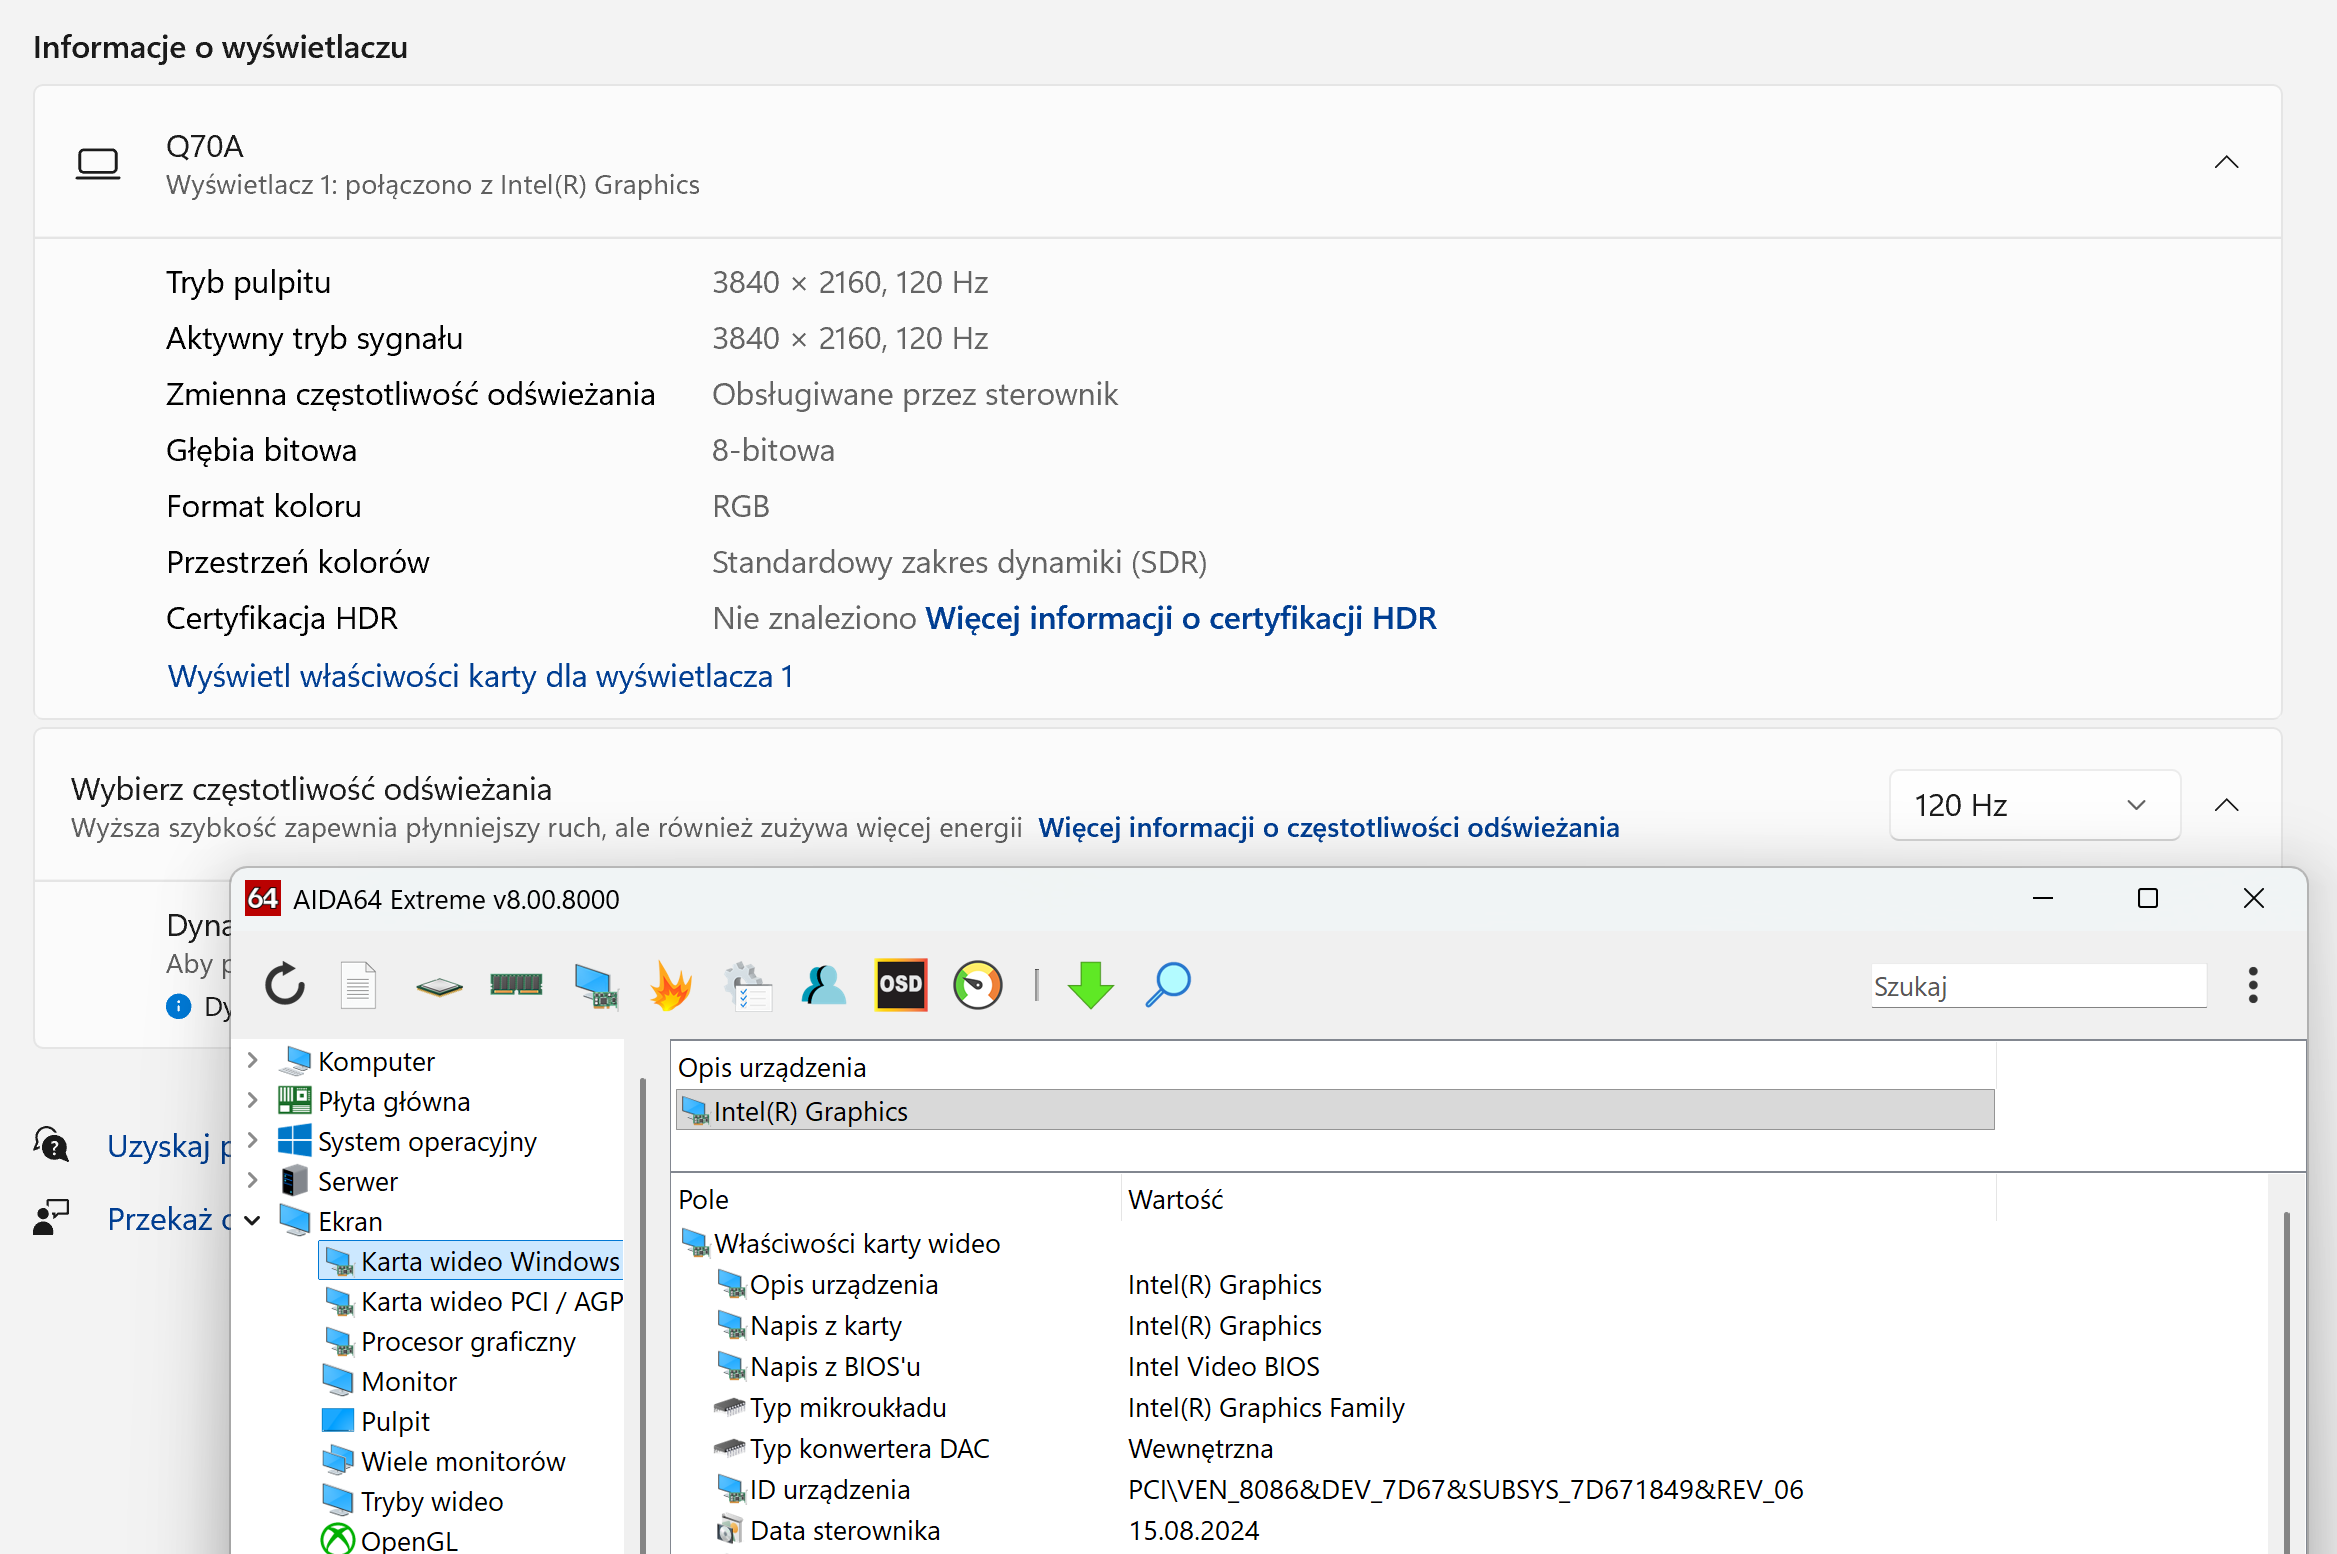Image resolution: width=2337 pixels, height=1554 pixels.
Task: Click the green RAM memory toolbar icon
Action: (516, 985)
